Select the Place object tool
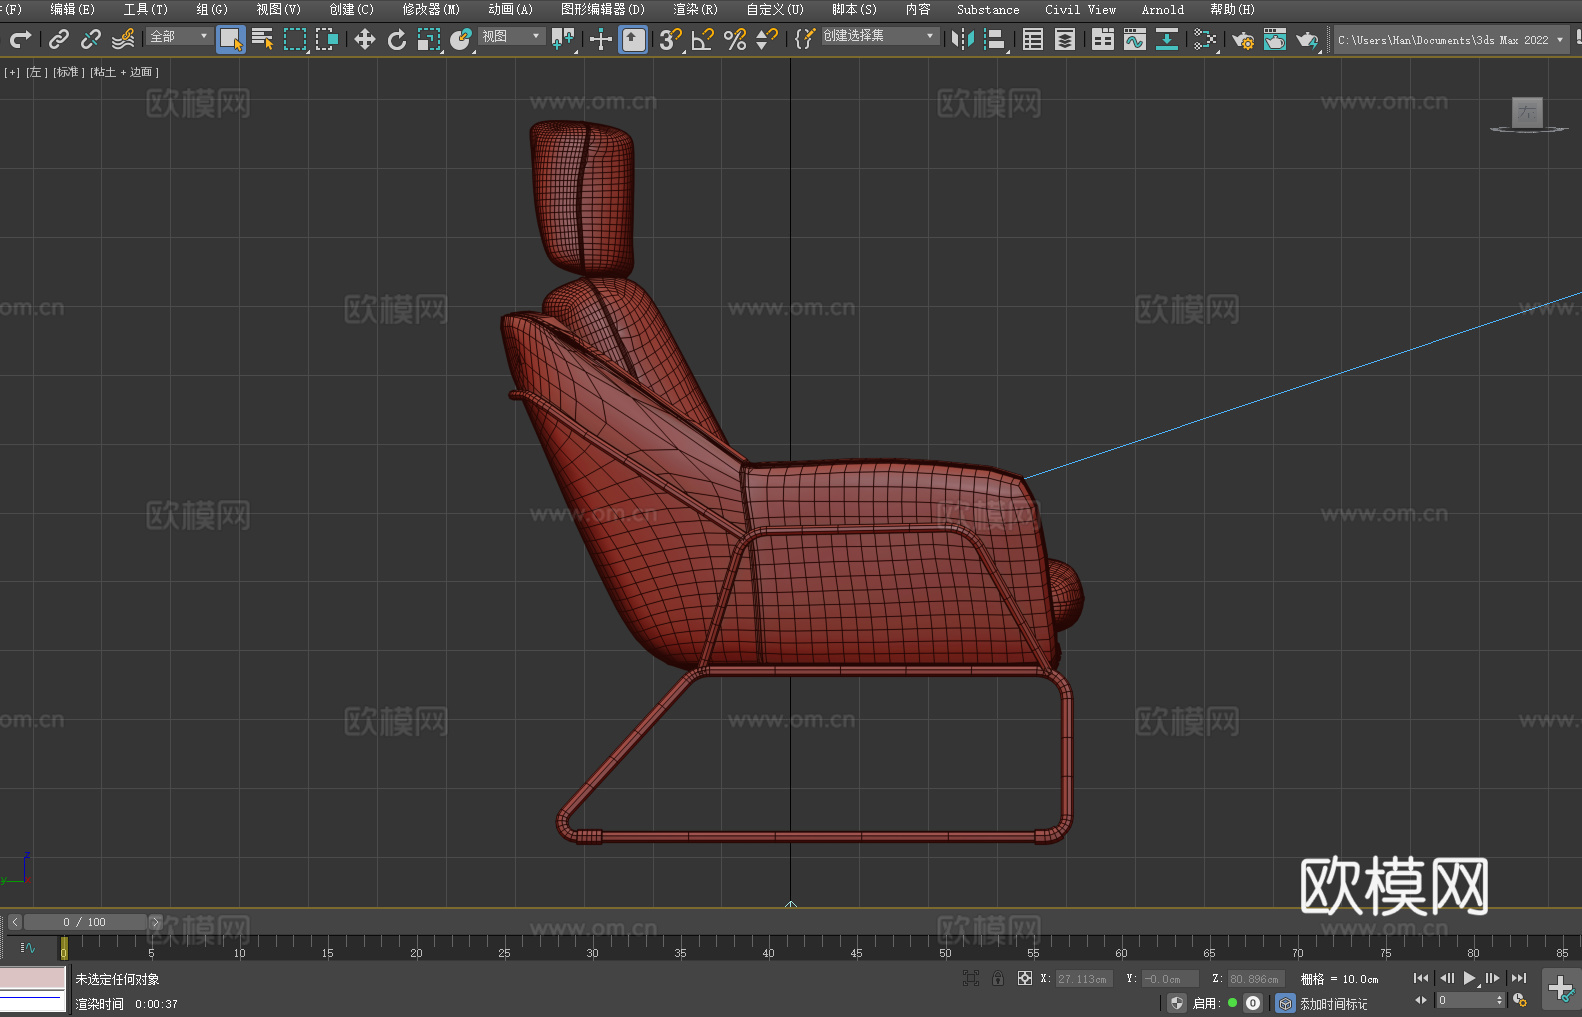Viewport: 1582px width, 1017px height. point(461,39)
